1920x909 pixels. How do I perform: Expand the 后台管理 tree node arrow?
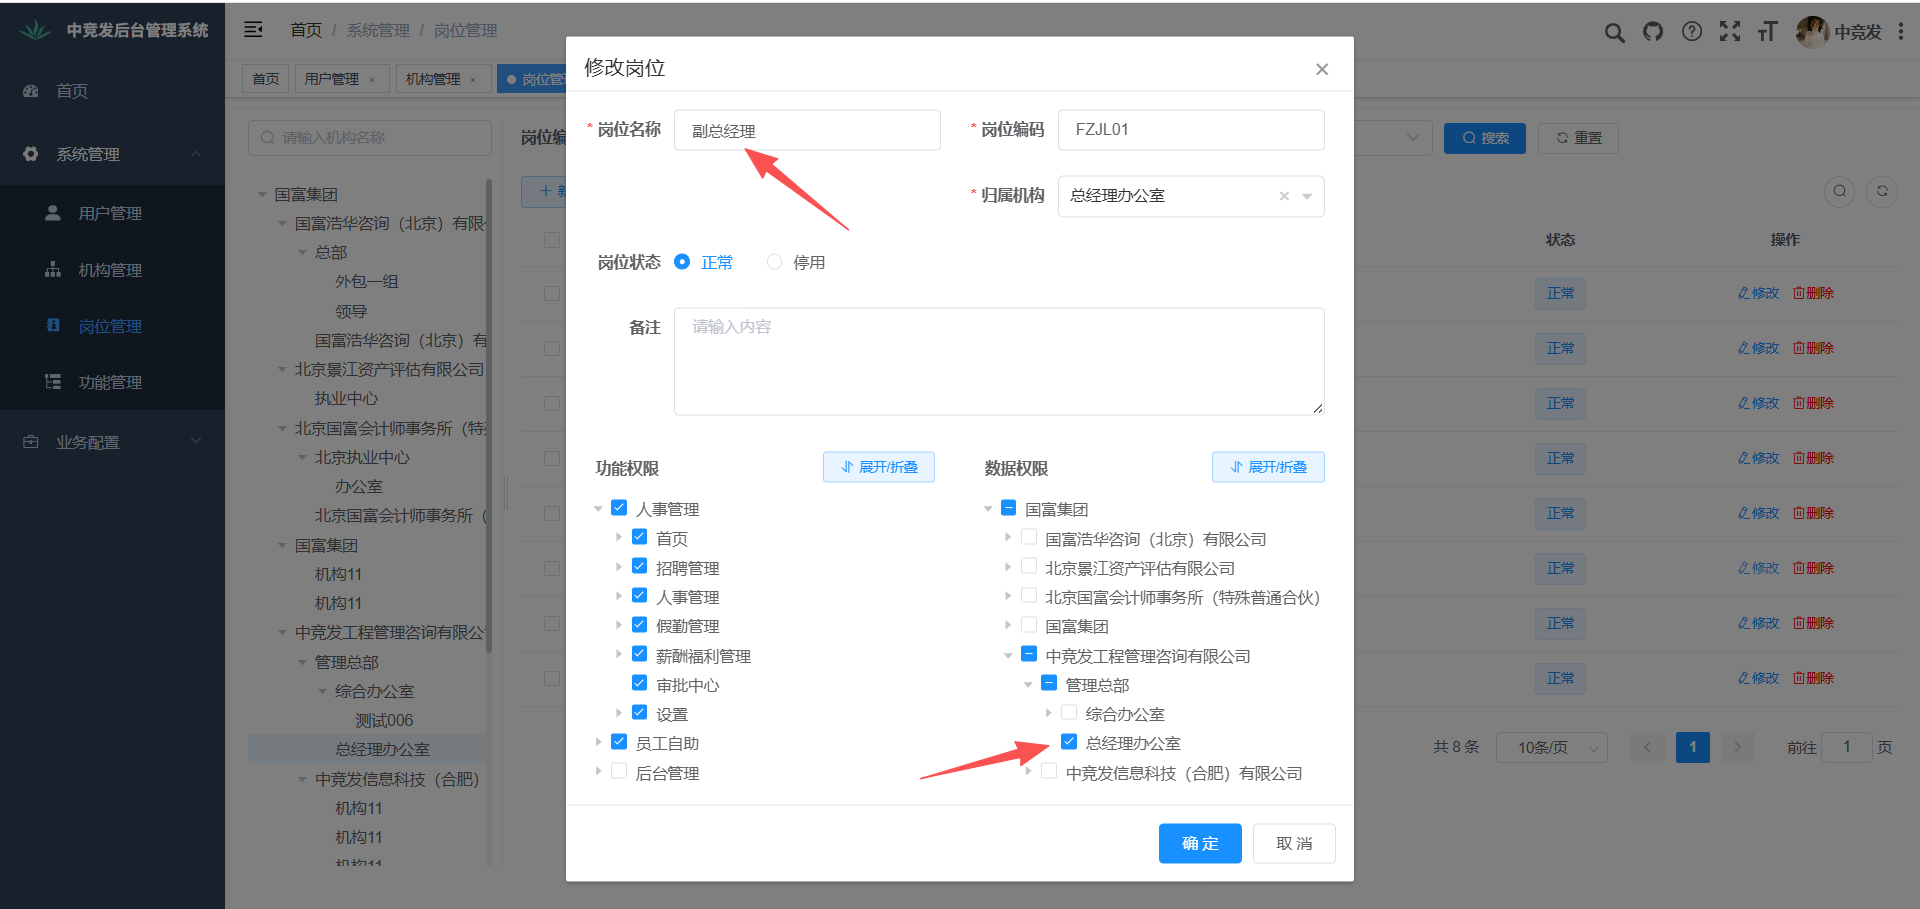(598, 772)
